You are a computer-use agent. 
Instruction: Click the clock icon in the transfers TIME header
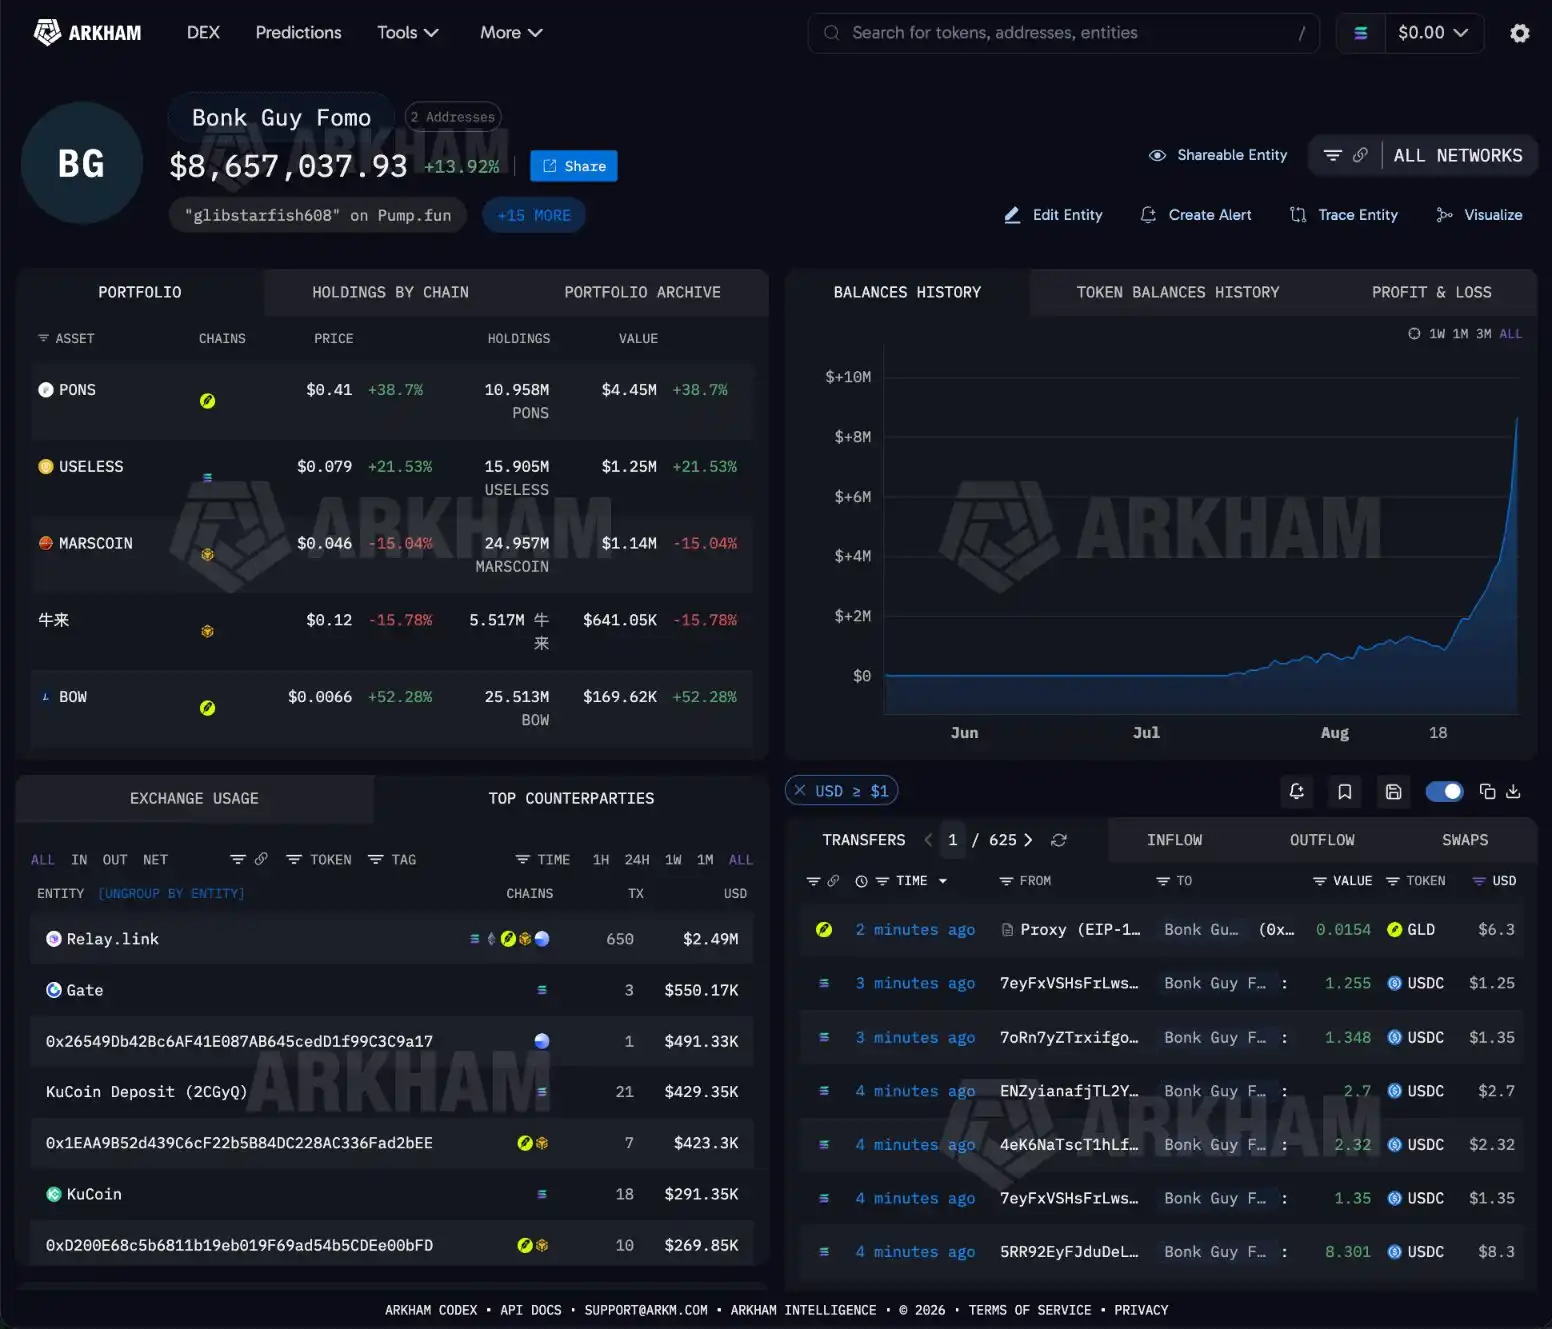pyautogui.click(x=861, y=881)
